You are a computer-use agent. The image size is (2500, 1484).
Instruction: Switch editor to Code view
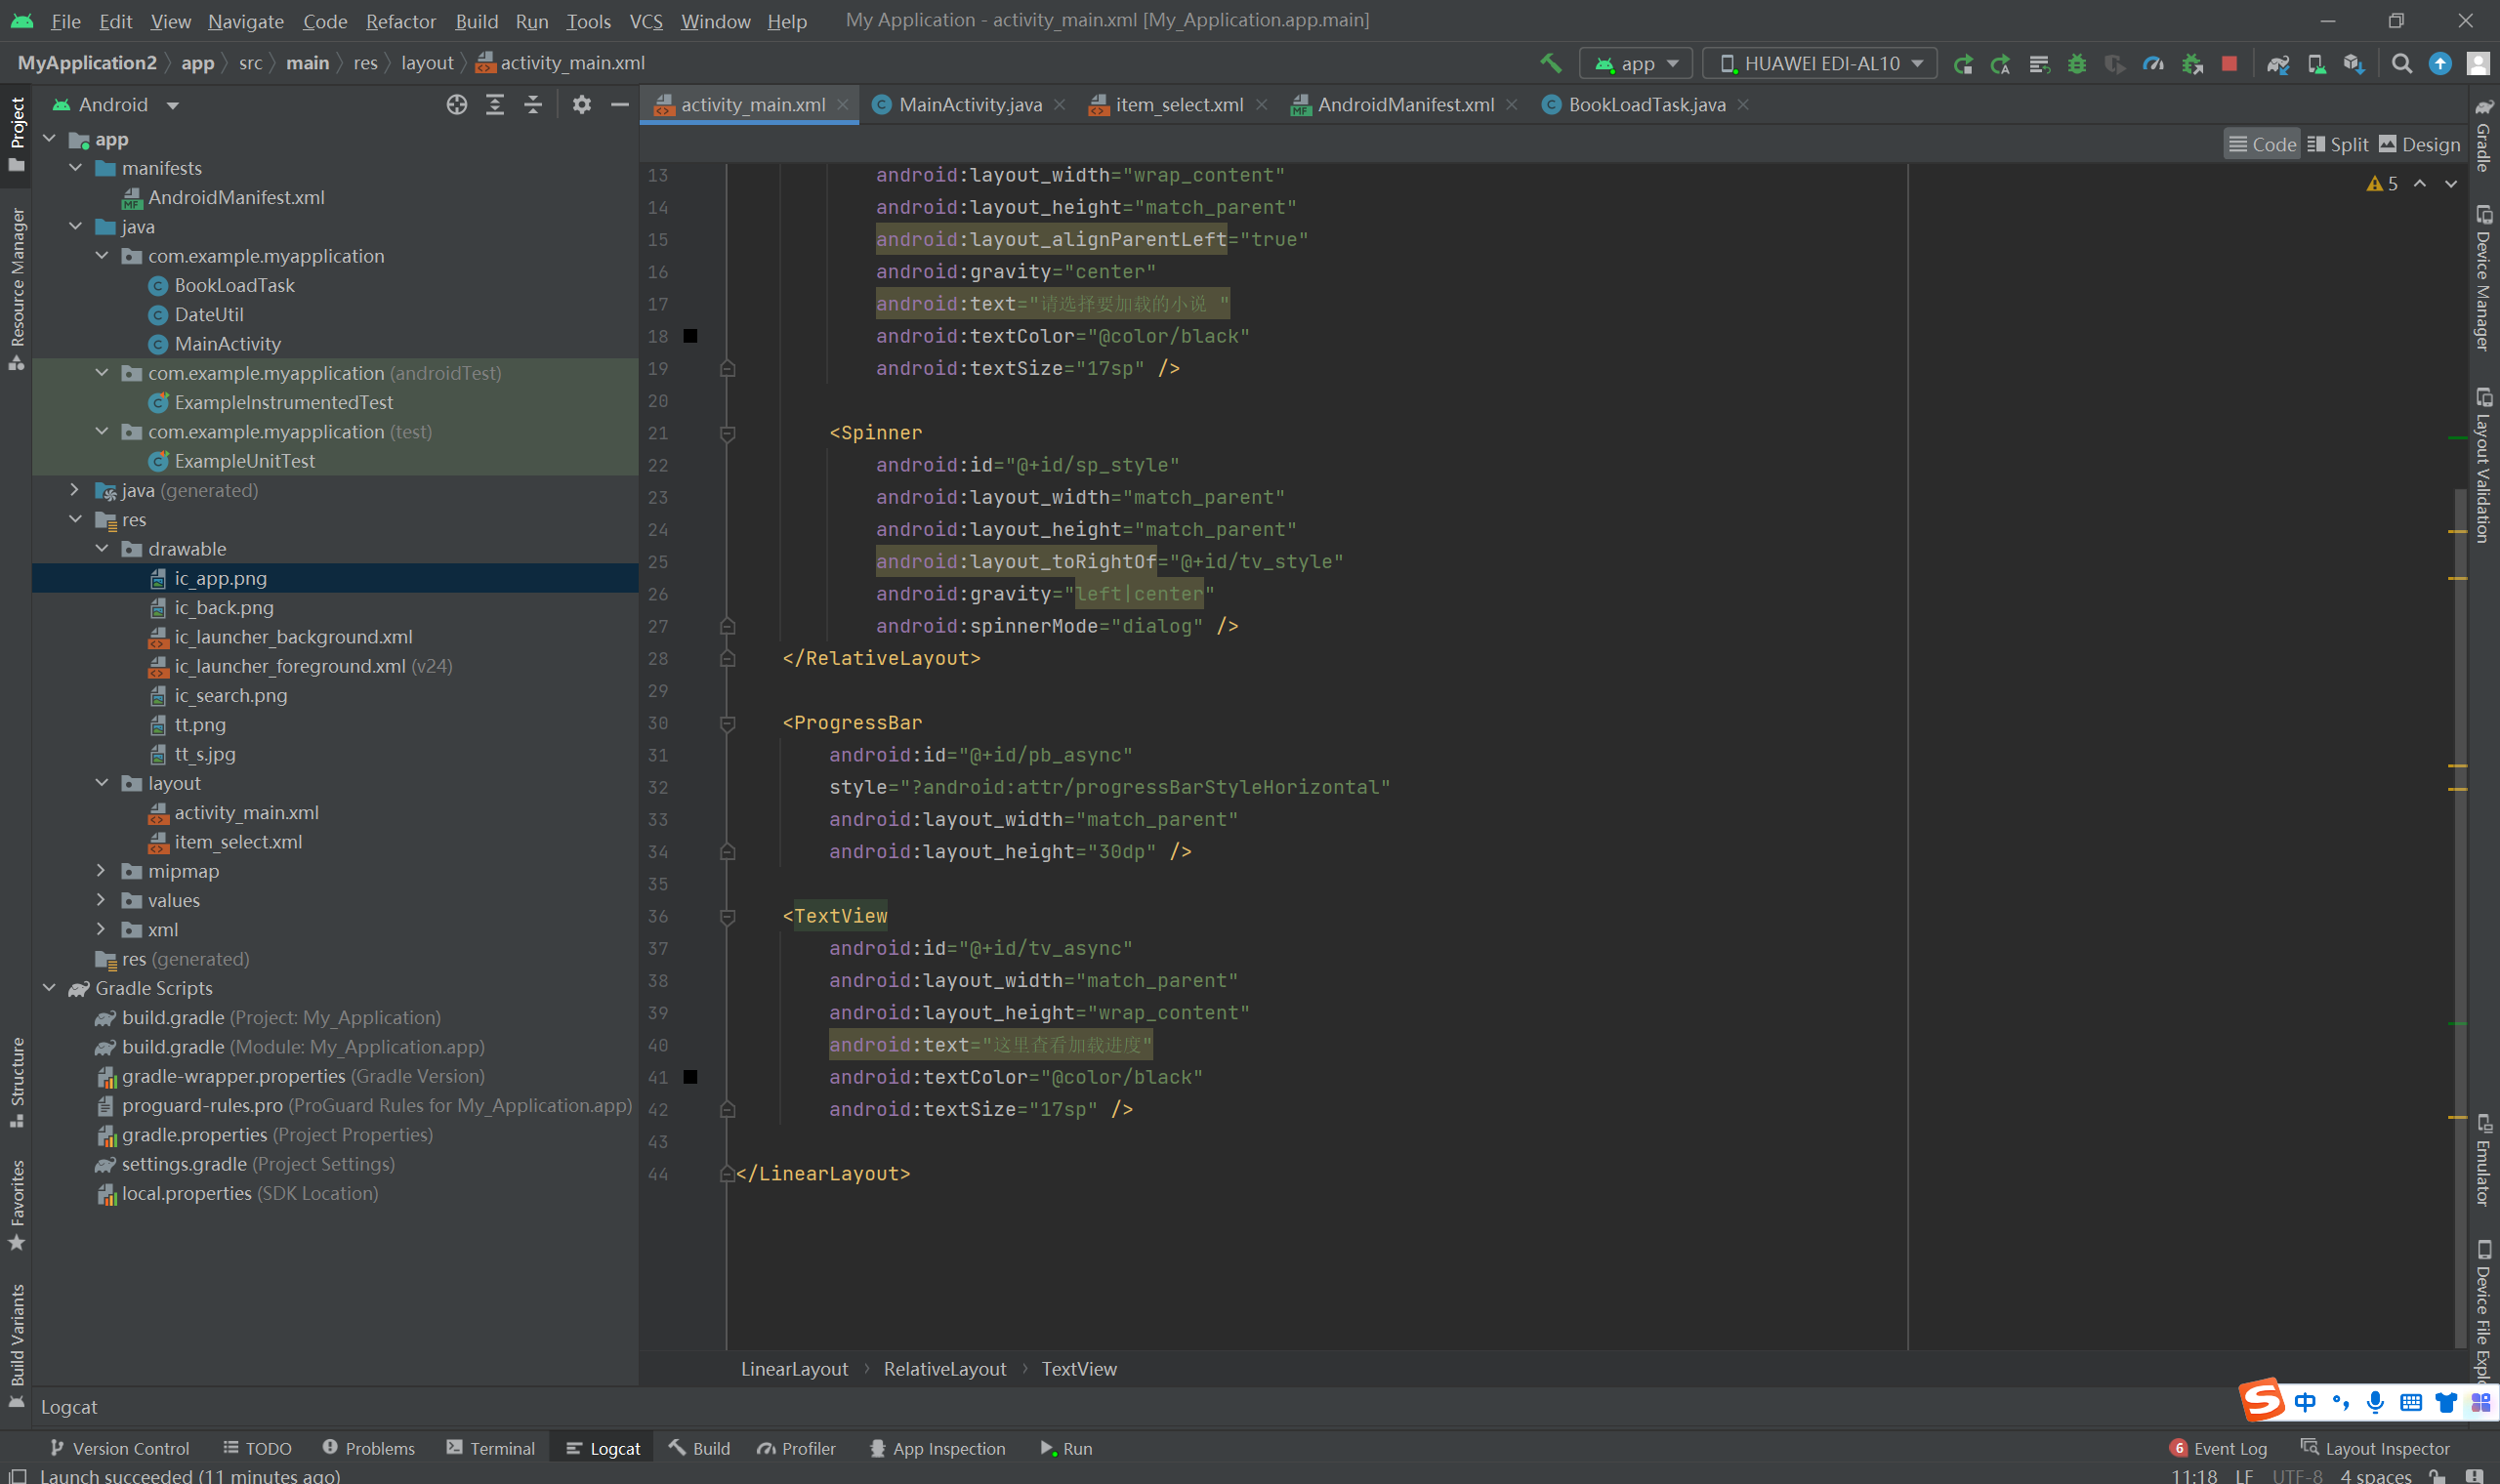pos(2262,144)
